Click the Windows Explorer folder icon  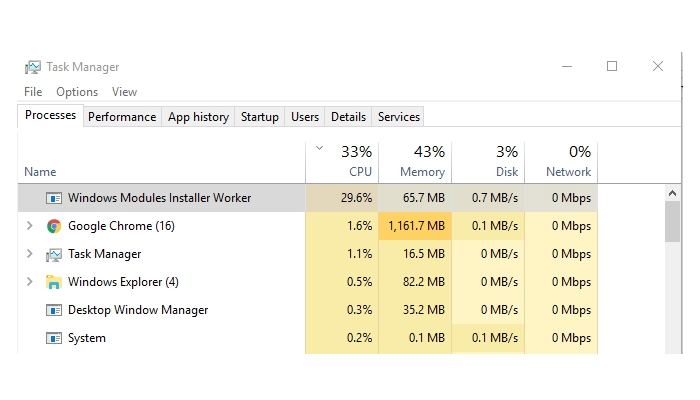click(54, 282)
